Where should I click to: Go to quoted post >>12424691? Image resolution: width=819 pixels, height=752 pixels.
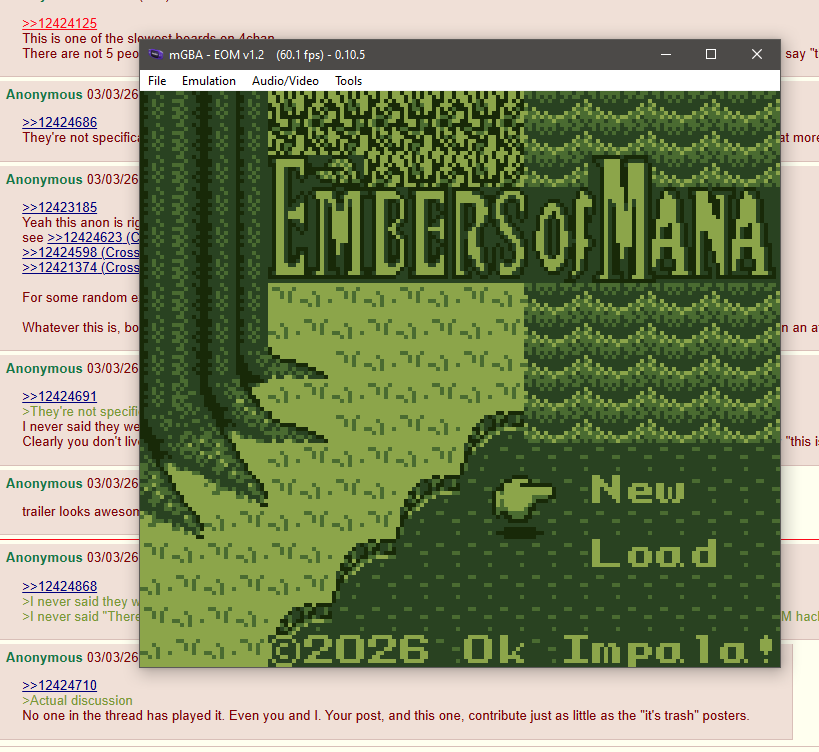[x=59, y=396]
